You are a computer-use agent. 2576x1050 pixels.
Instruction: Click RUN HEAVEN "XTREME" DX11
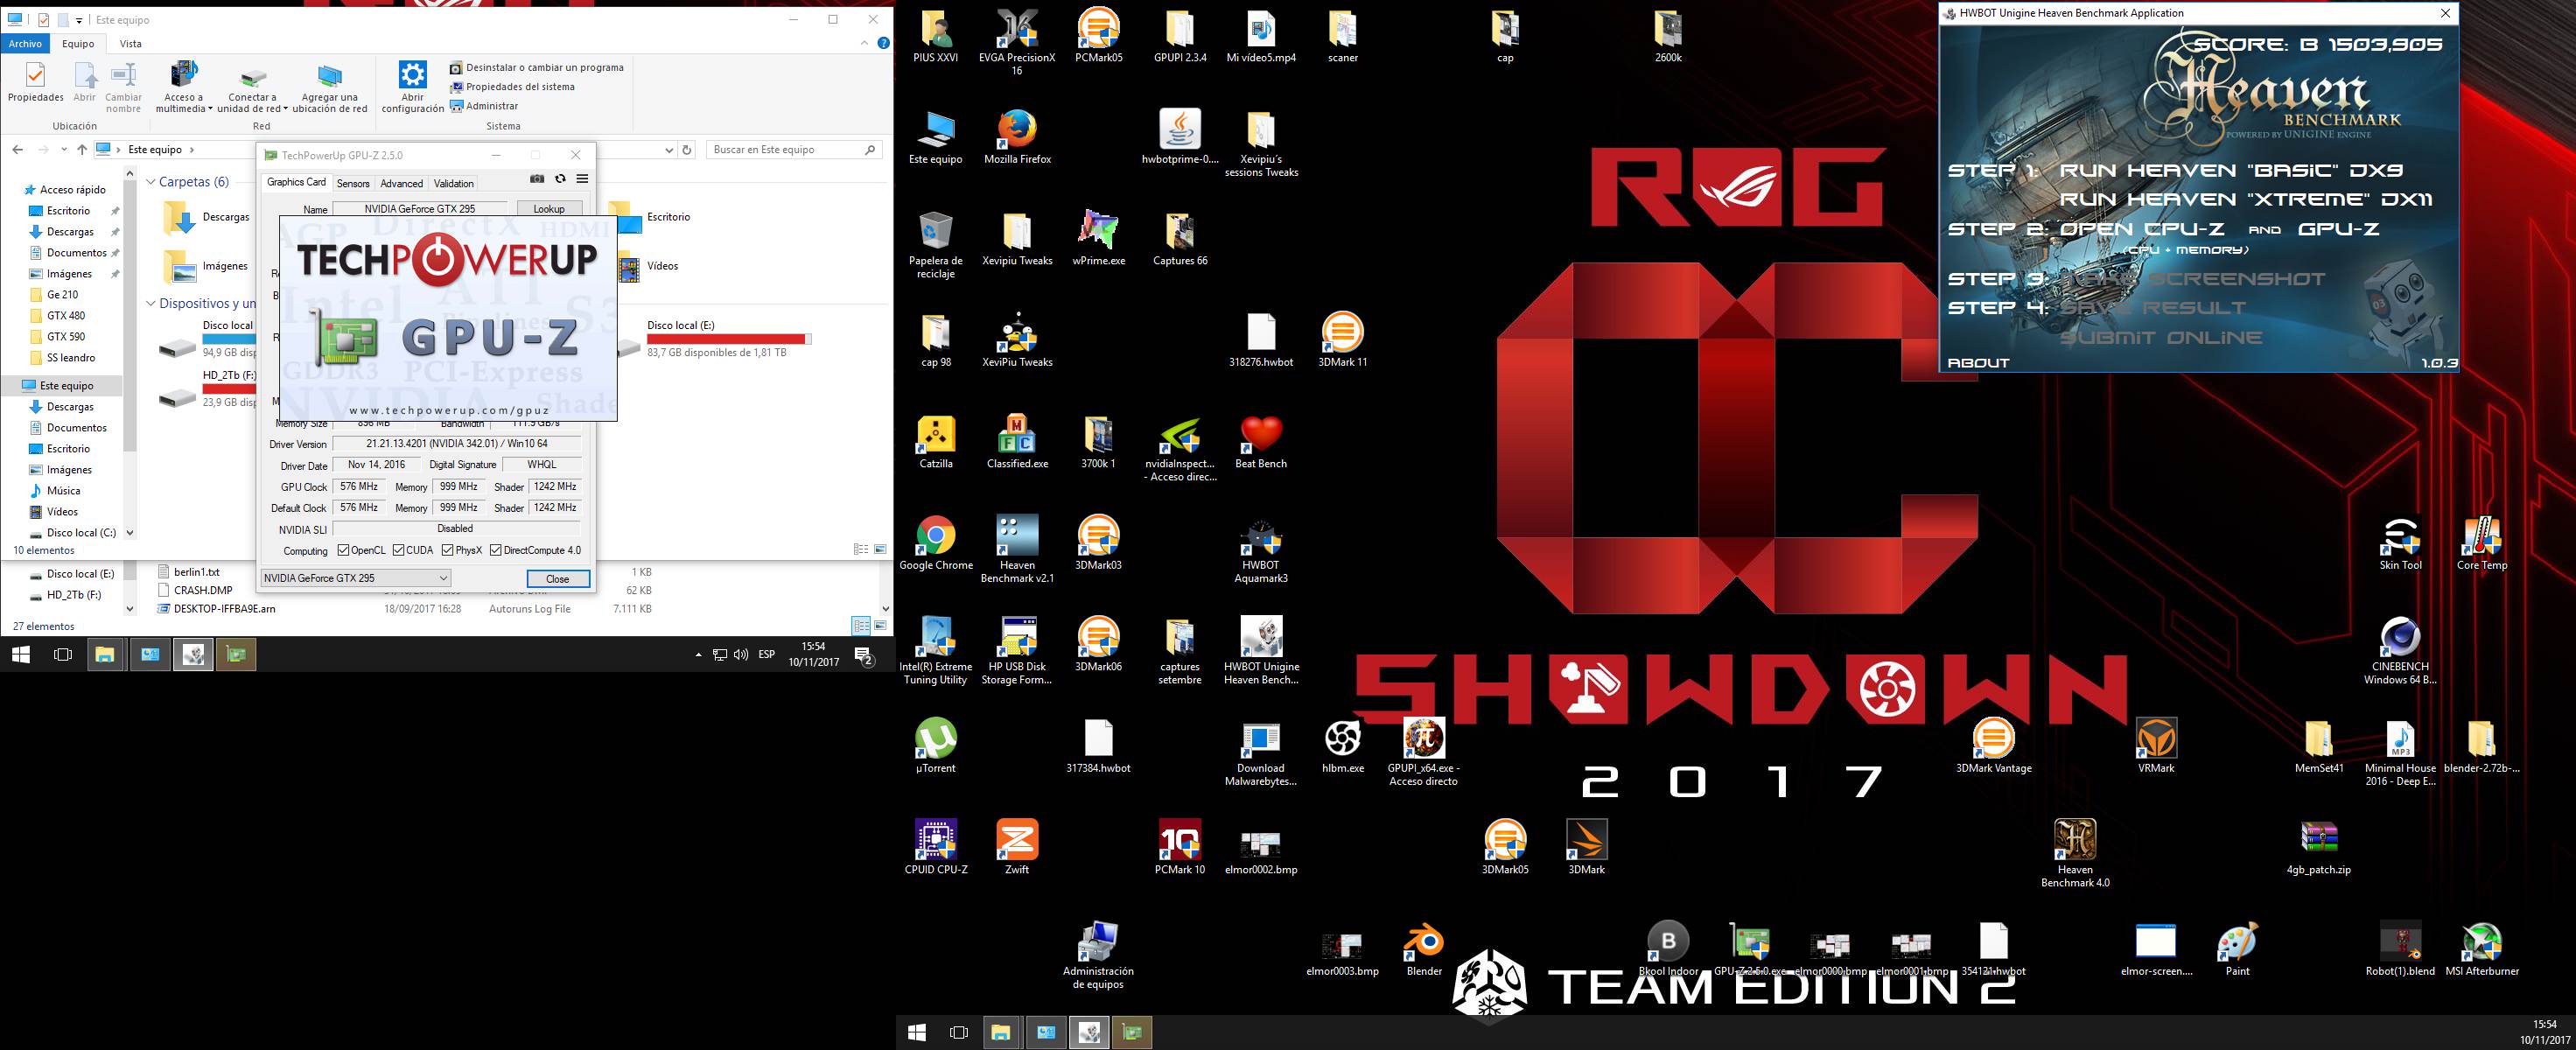(2246, 200)
